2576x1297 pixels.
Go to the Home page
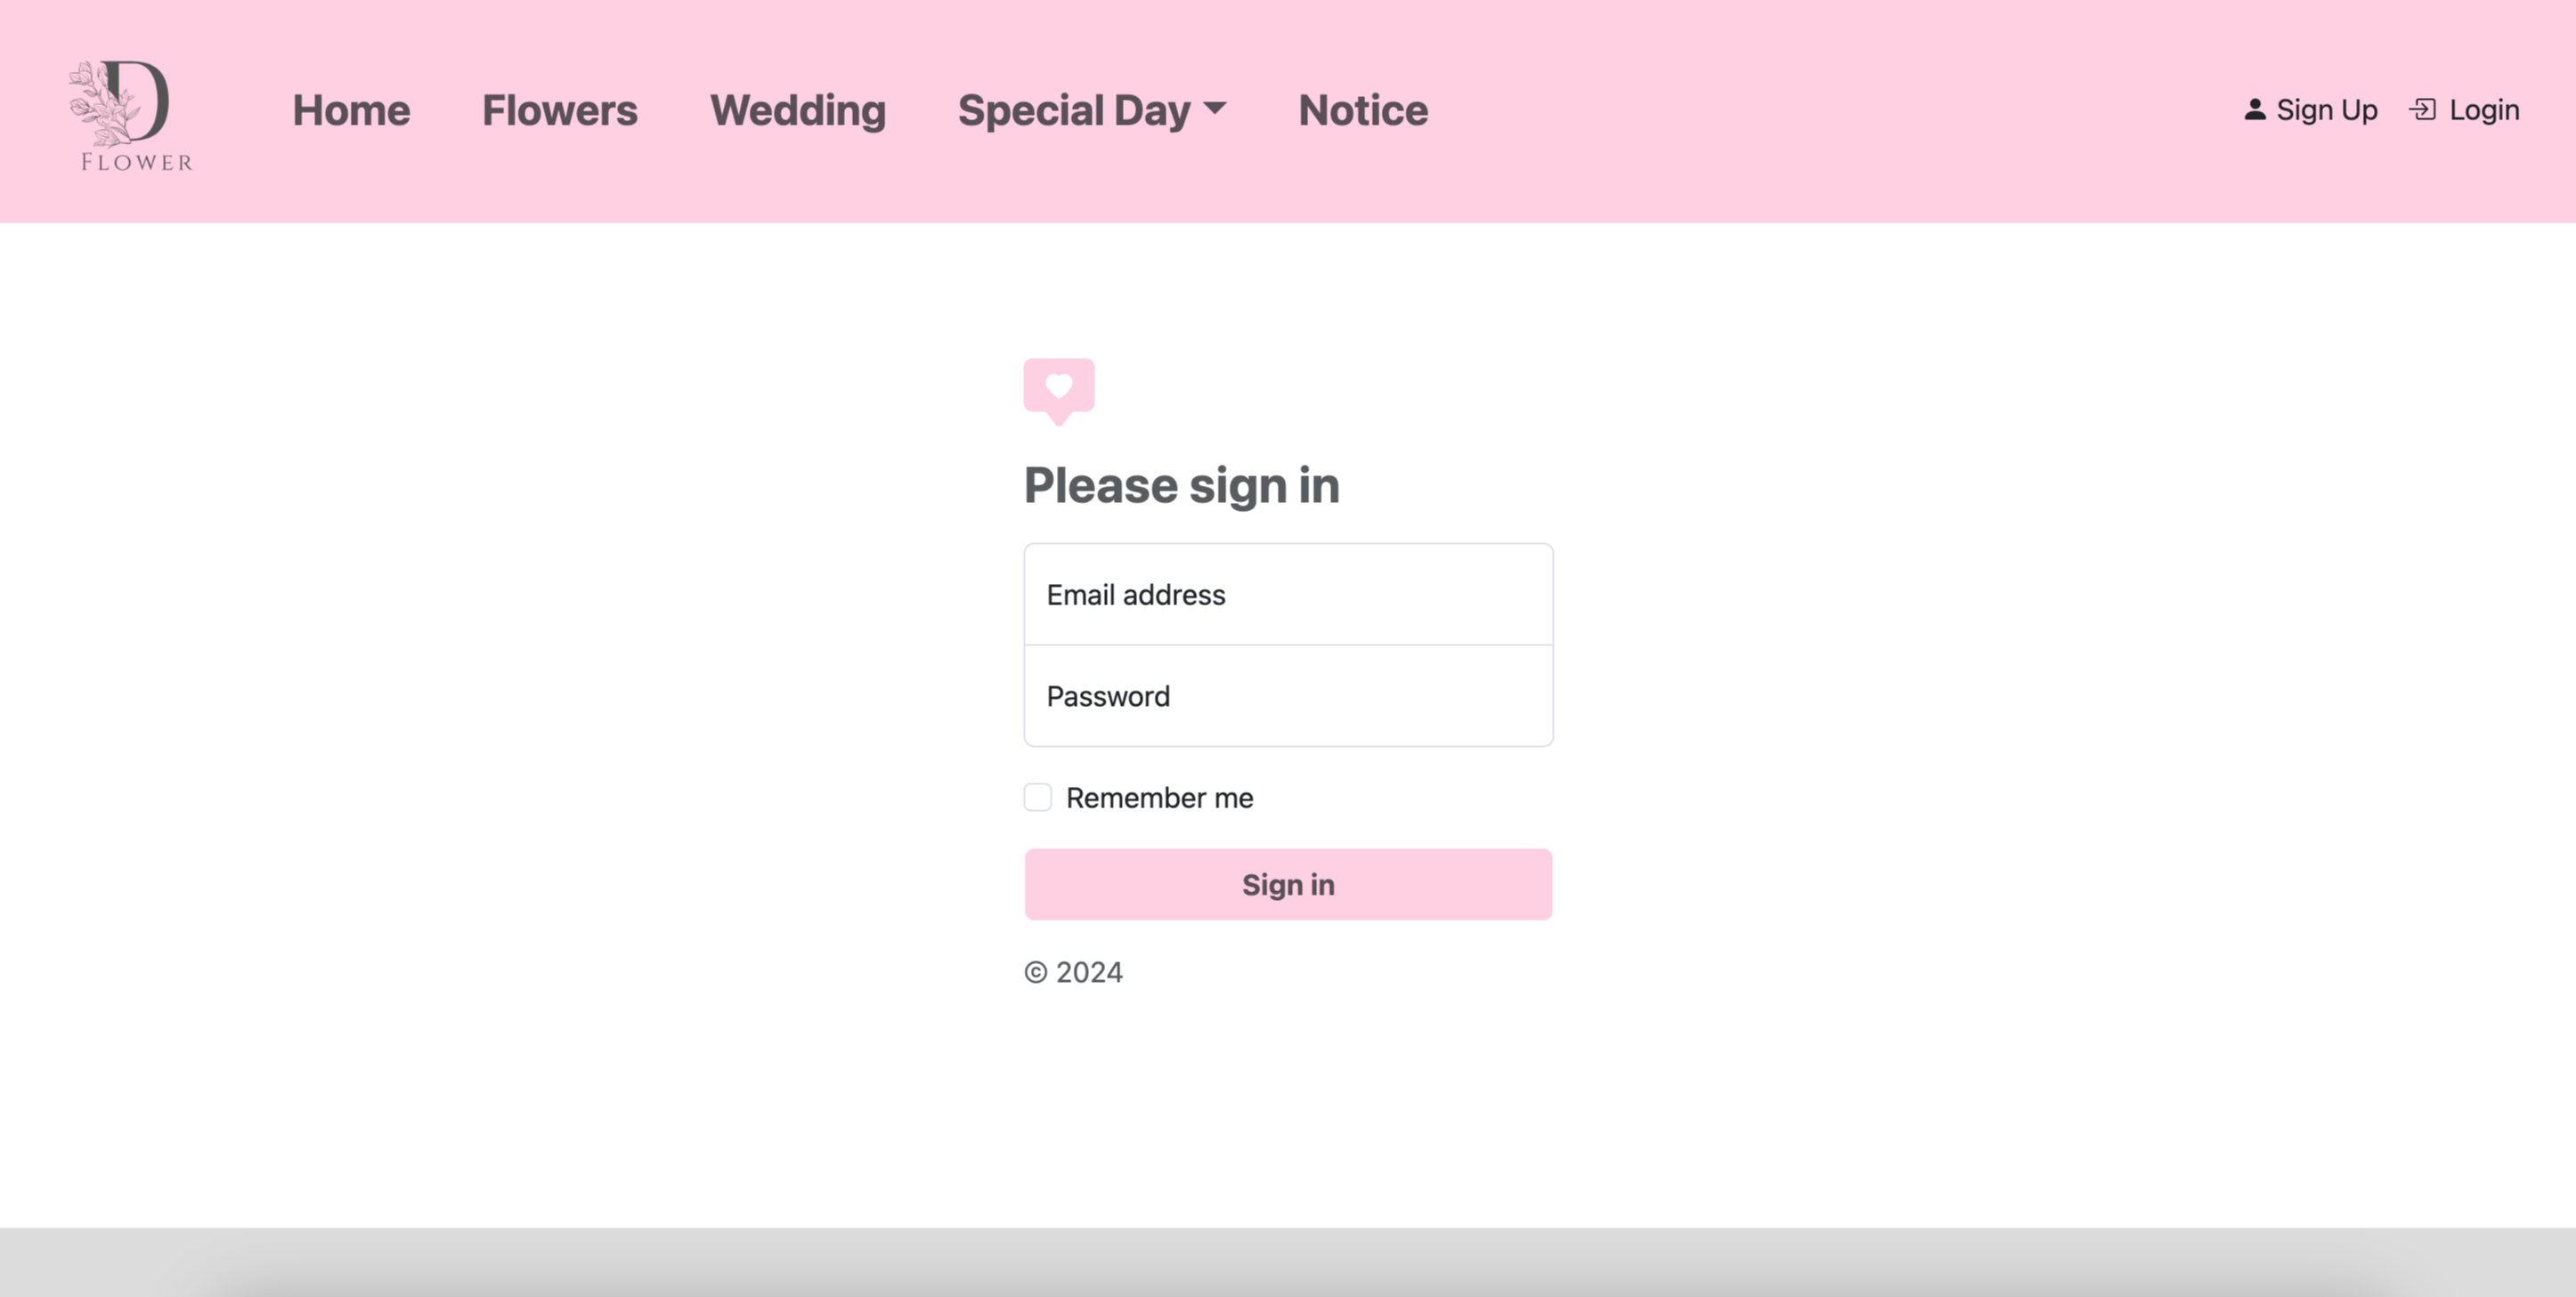pos(351,110)
